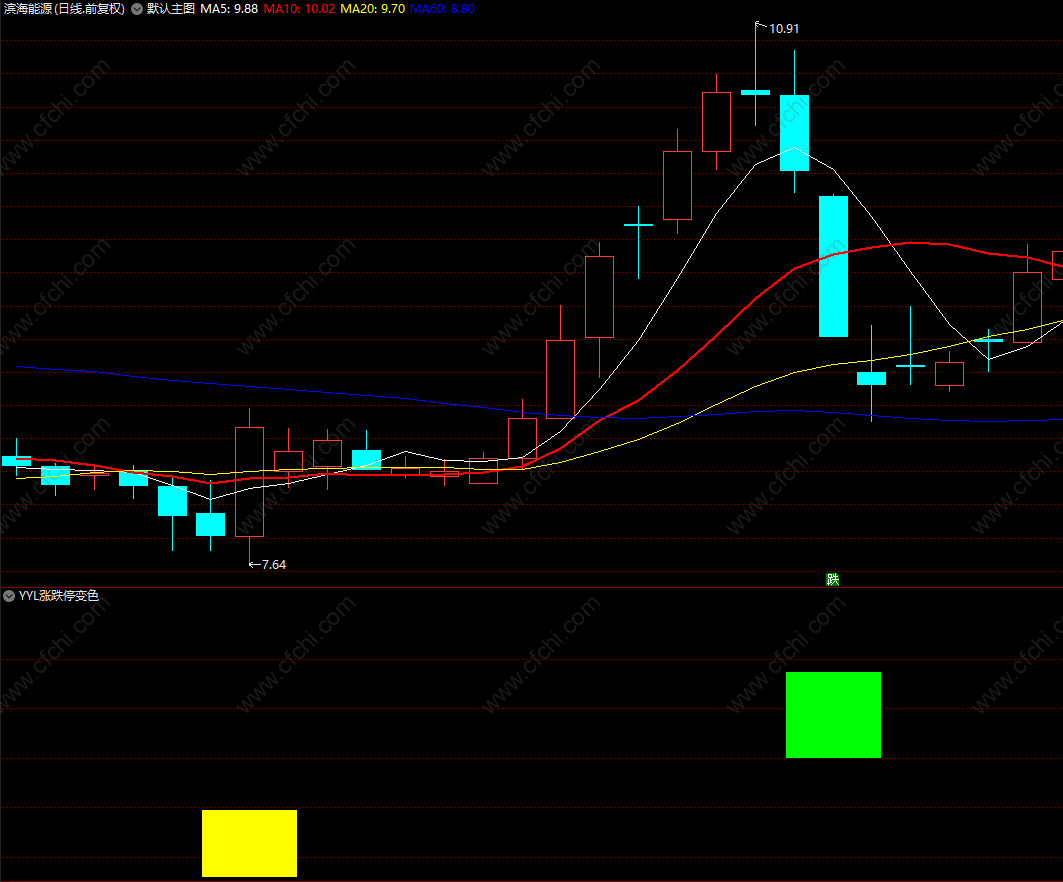Click the 7.64 low price label

274,565
